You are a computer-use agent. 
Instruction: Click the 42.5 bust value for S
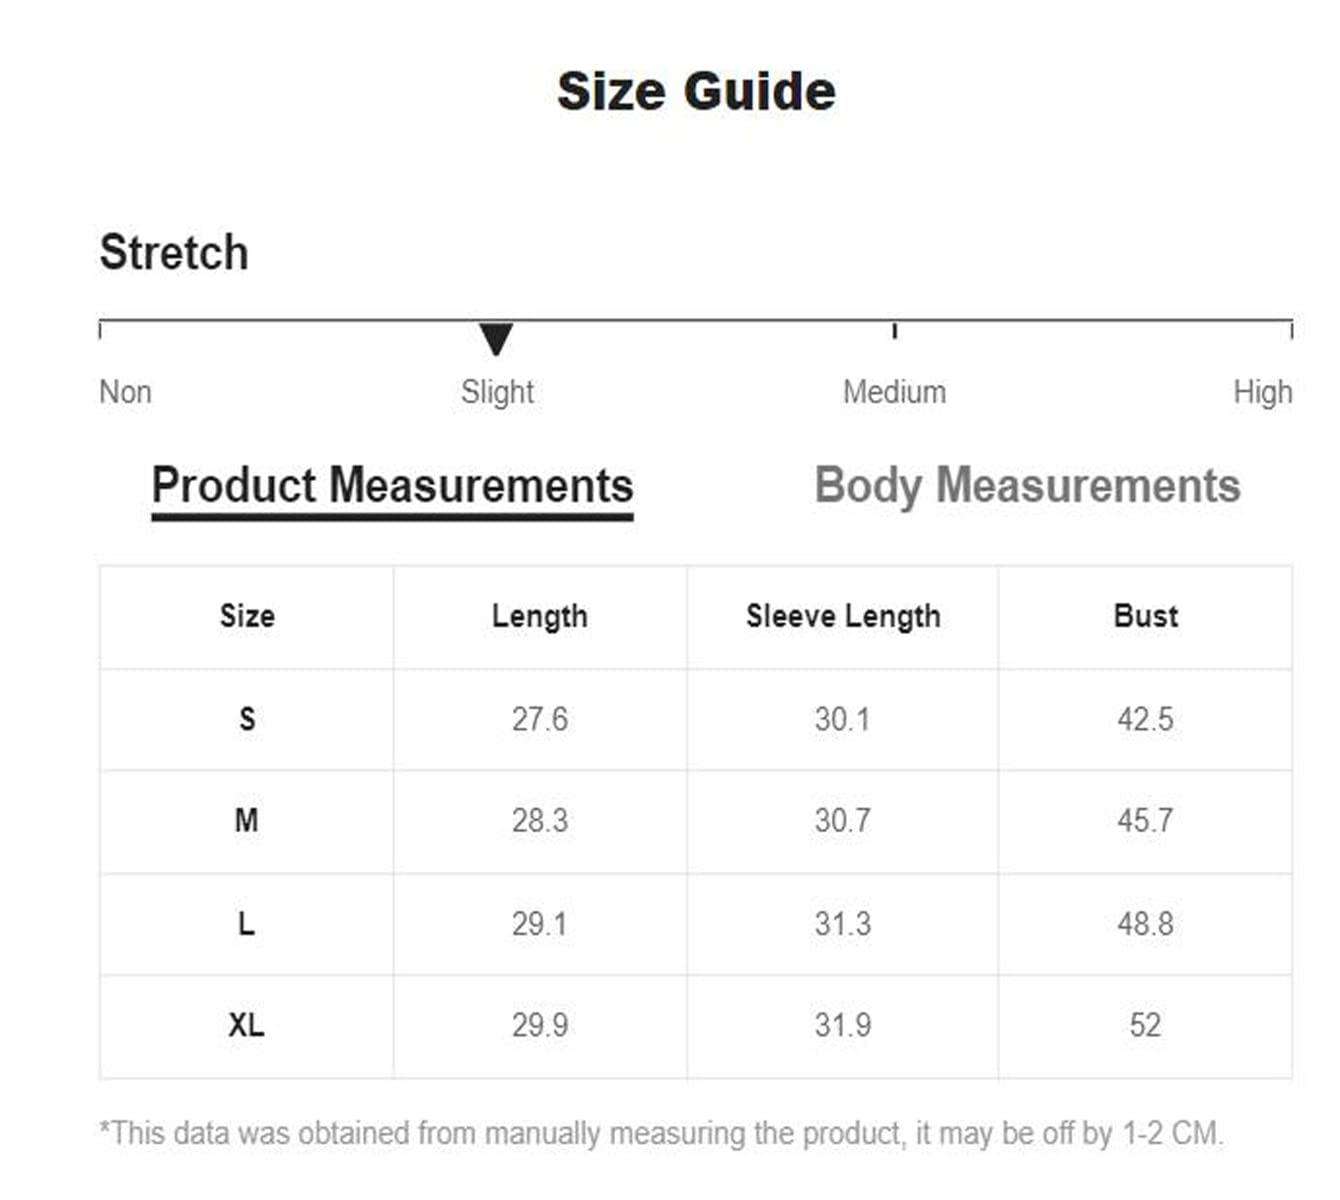(x=1145, y=719)
